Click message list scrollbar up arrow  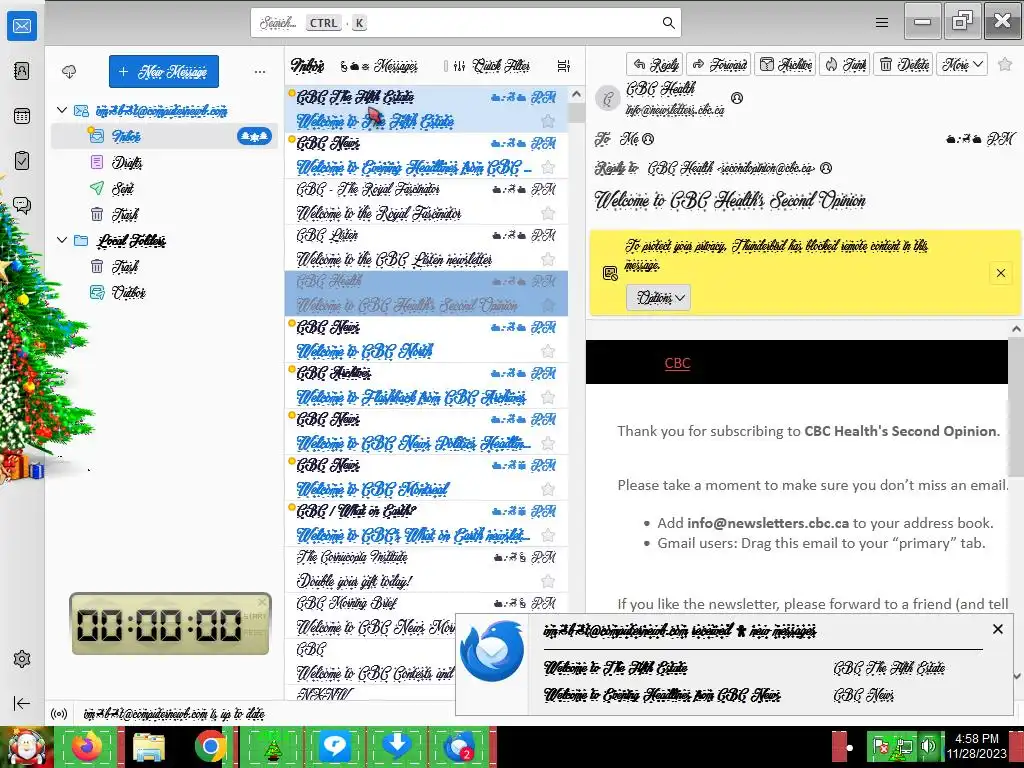point(576,94)
